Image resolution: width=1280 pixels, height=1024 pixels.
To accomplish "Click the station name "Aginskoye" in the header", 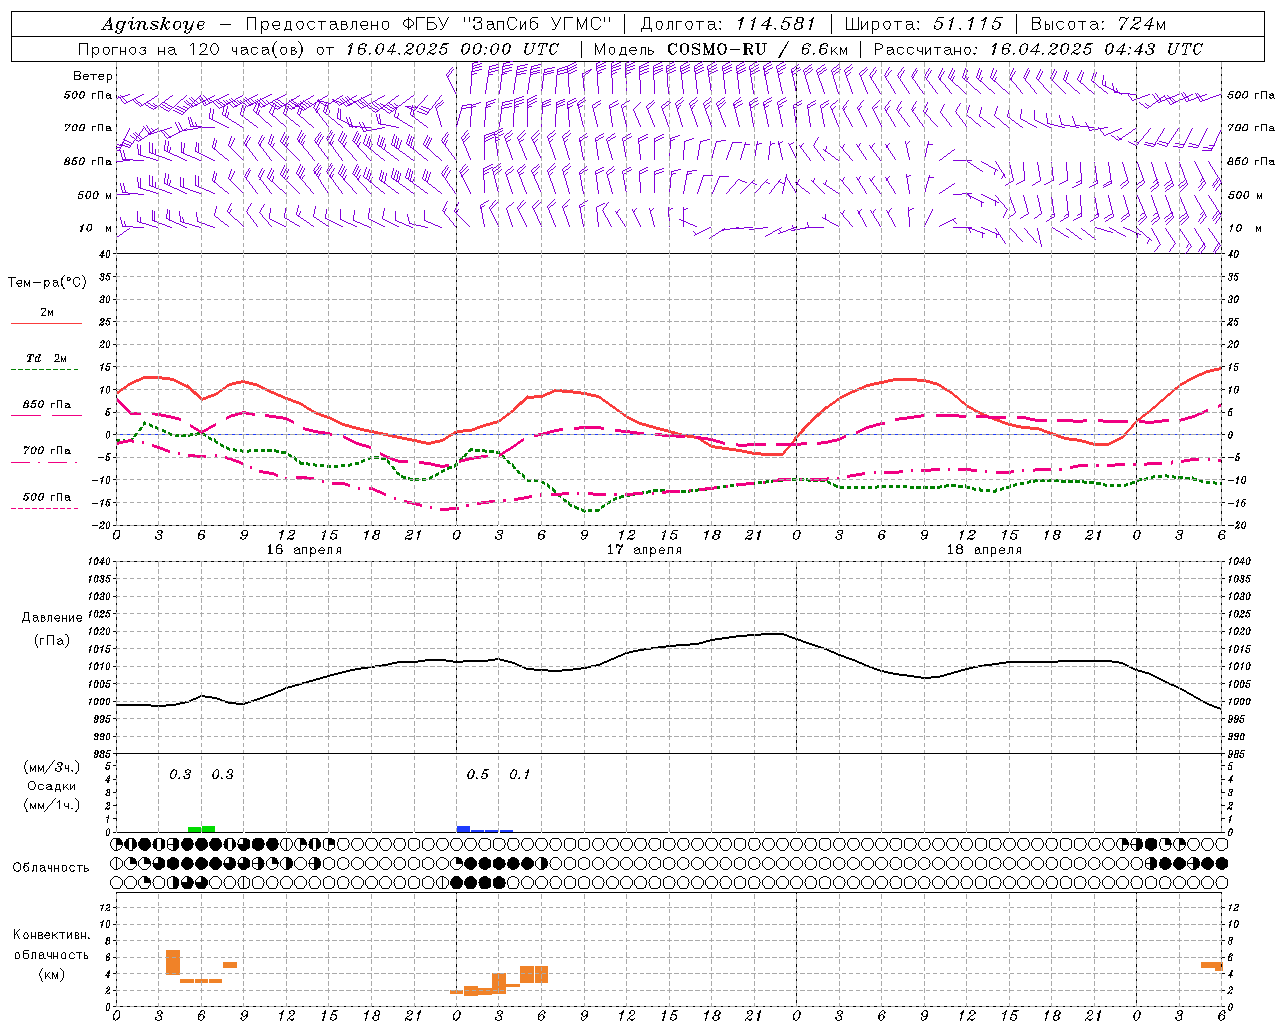I will (x=153, y=24).
